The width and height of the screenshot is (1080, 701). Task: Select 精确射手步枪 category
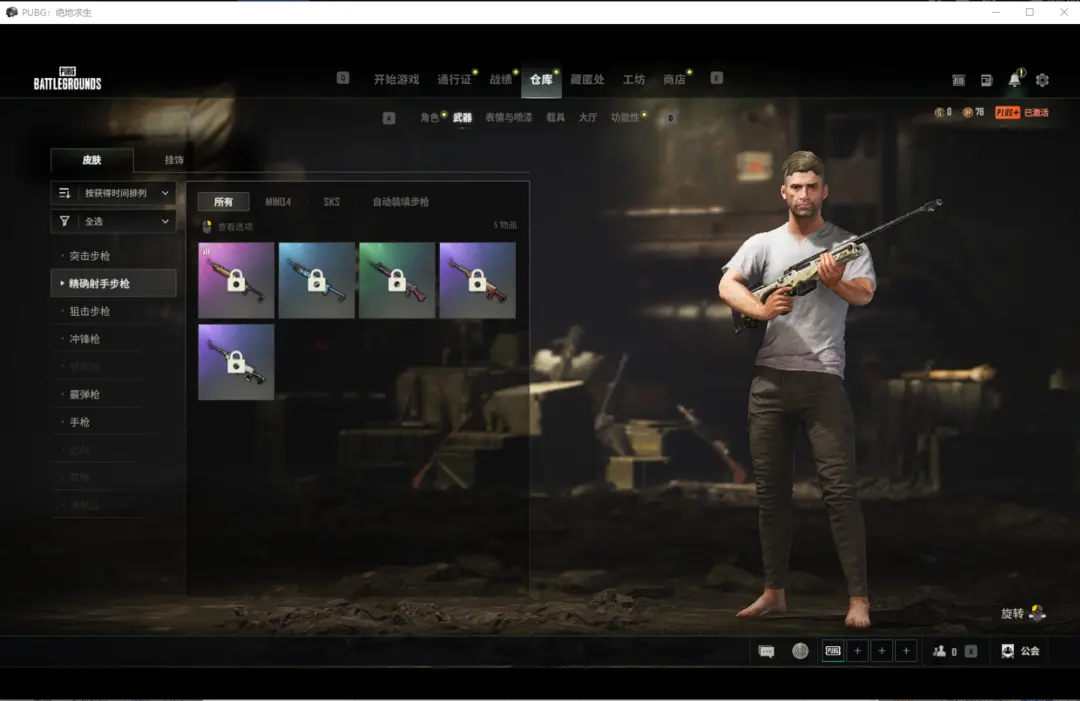(114, 283)
